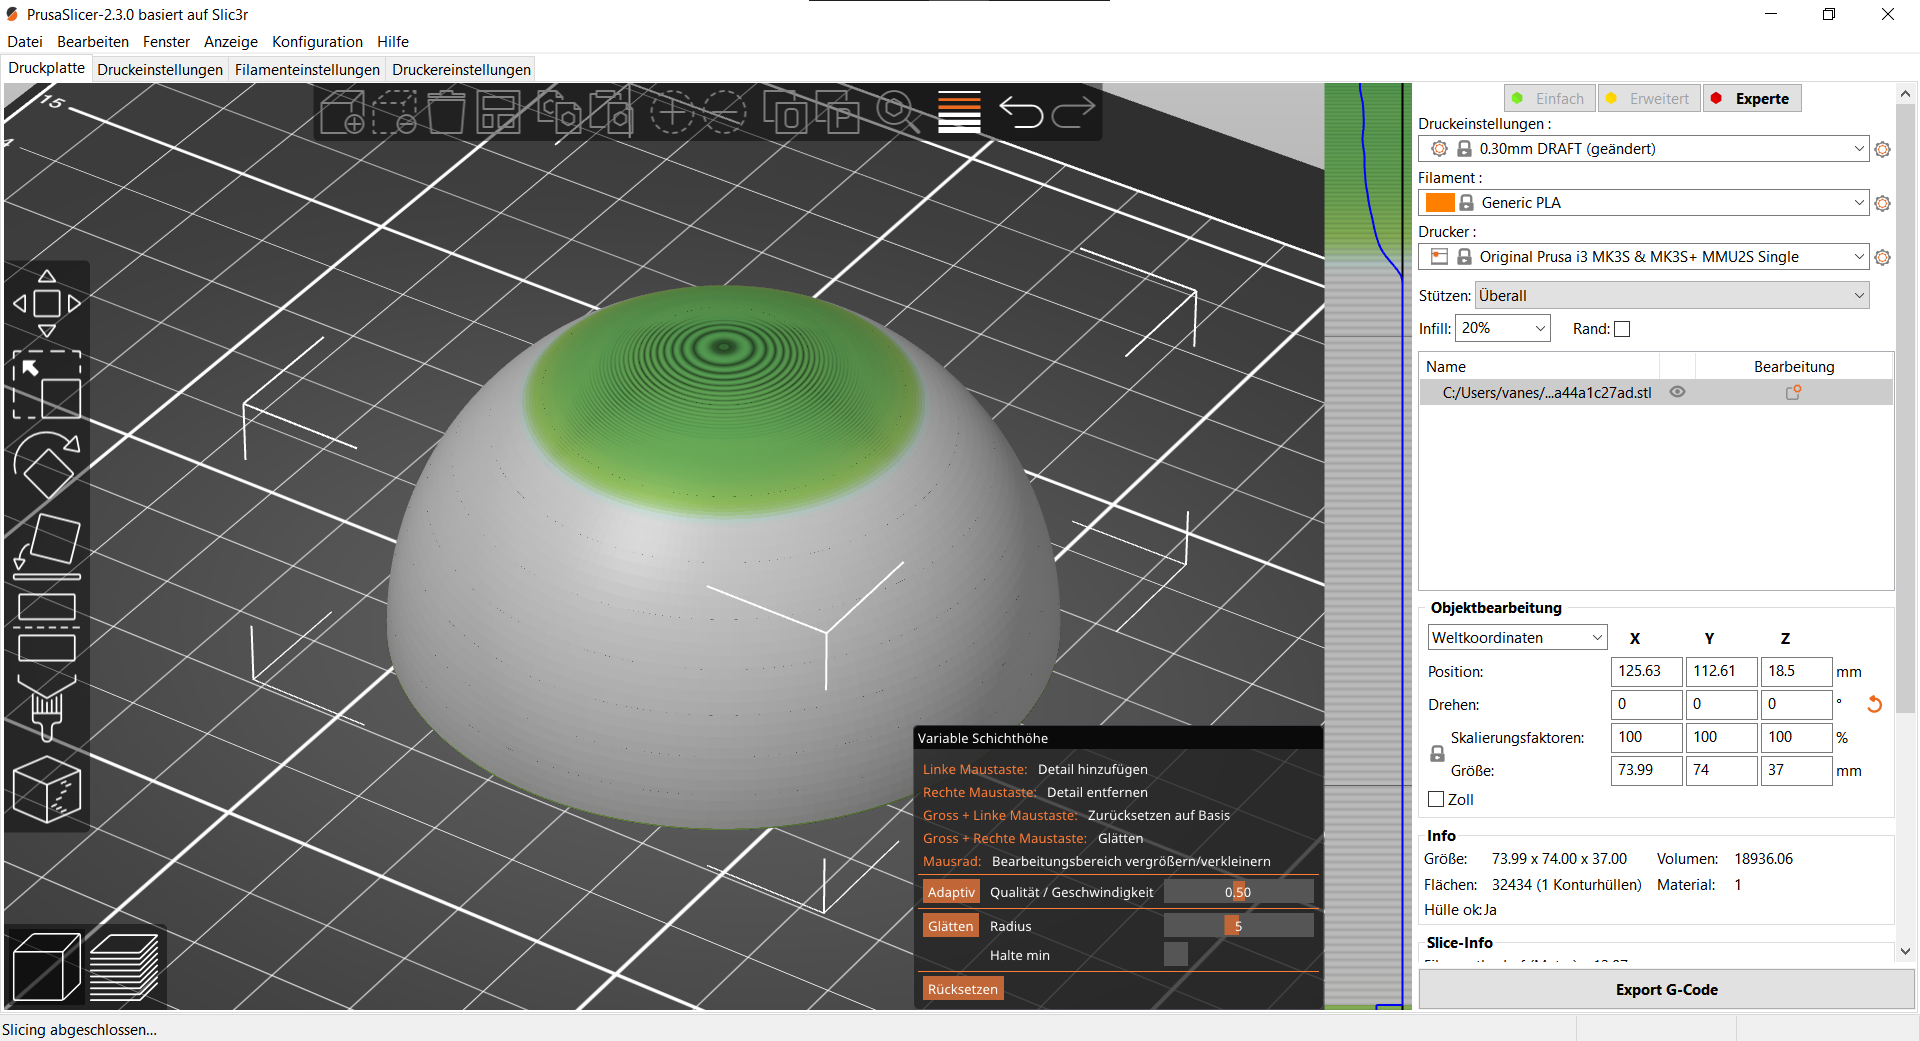The width and height of the screenshot is (1920, 1041).
Task: Select the Move tool
Action: pos(47,303)
